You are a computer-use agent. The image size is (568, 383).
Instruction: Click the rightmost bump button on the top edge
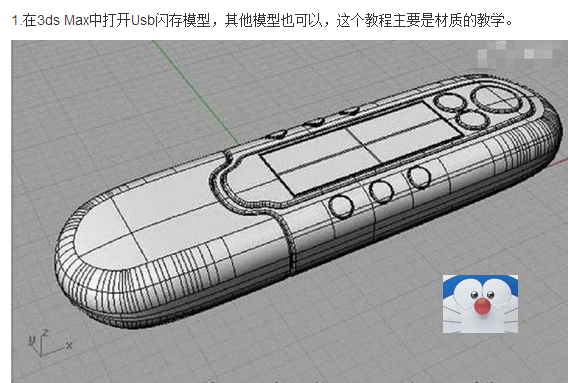coord(350,111)
